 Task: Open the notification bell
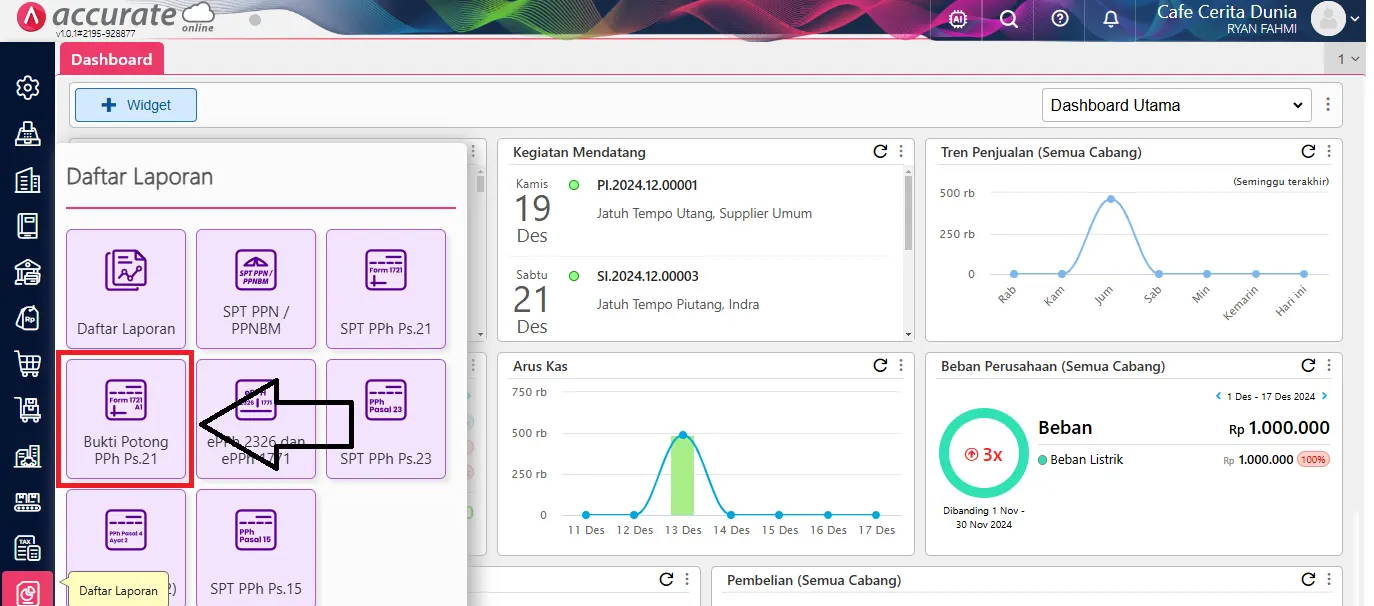1110,19
